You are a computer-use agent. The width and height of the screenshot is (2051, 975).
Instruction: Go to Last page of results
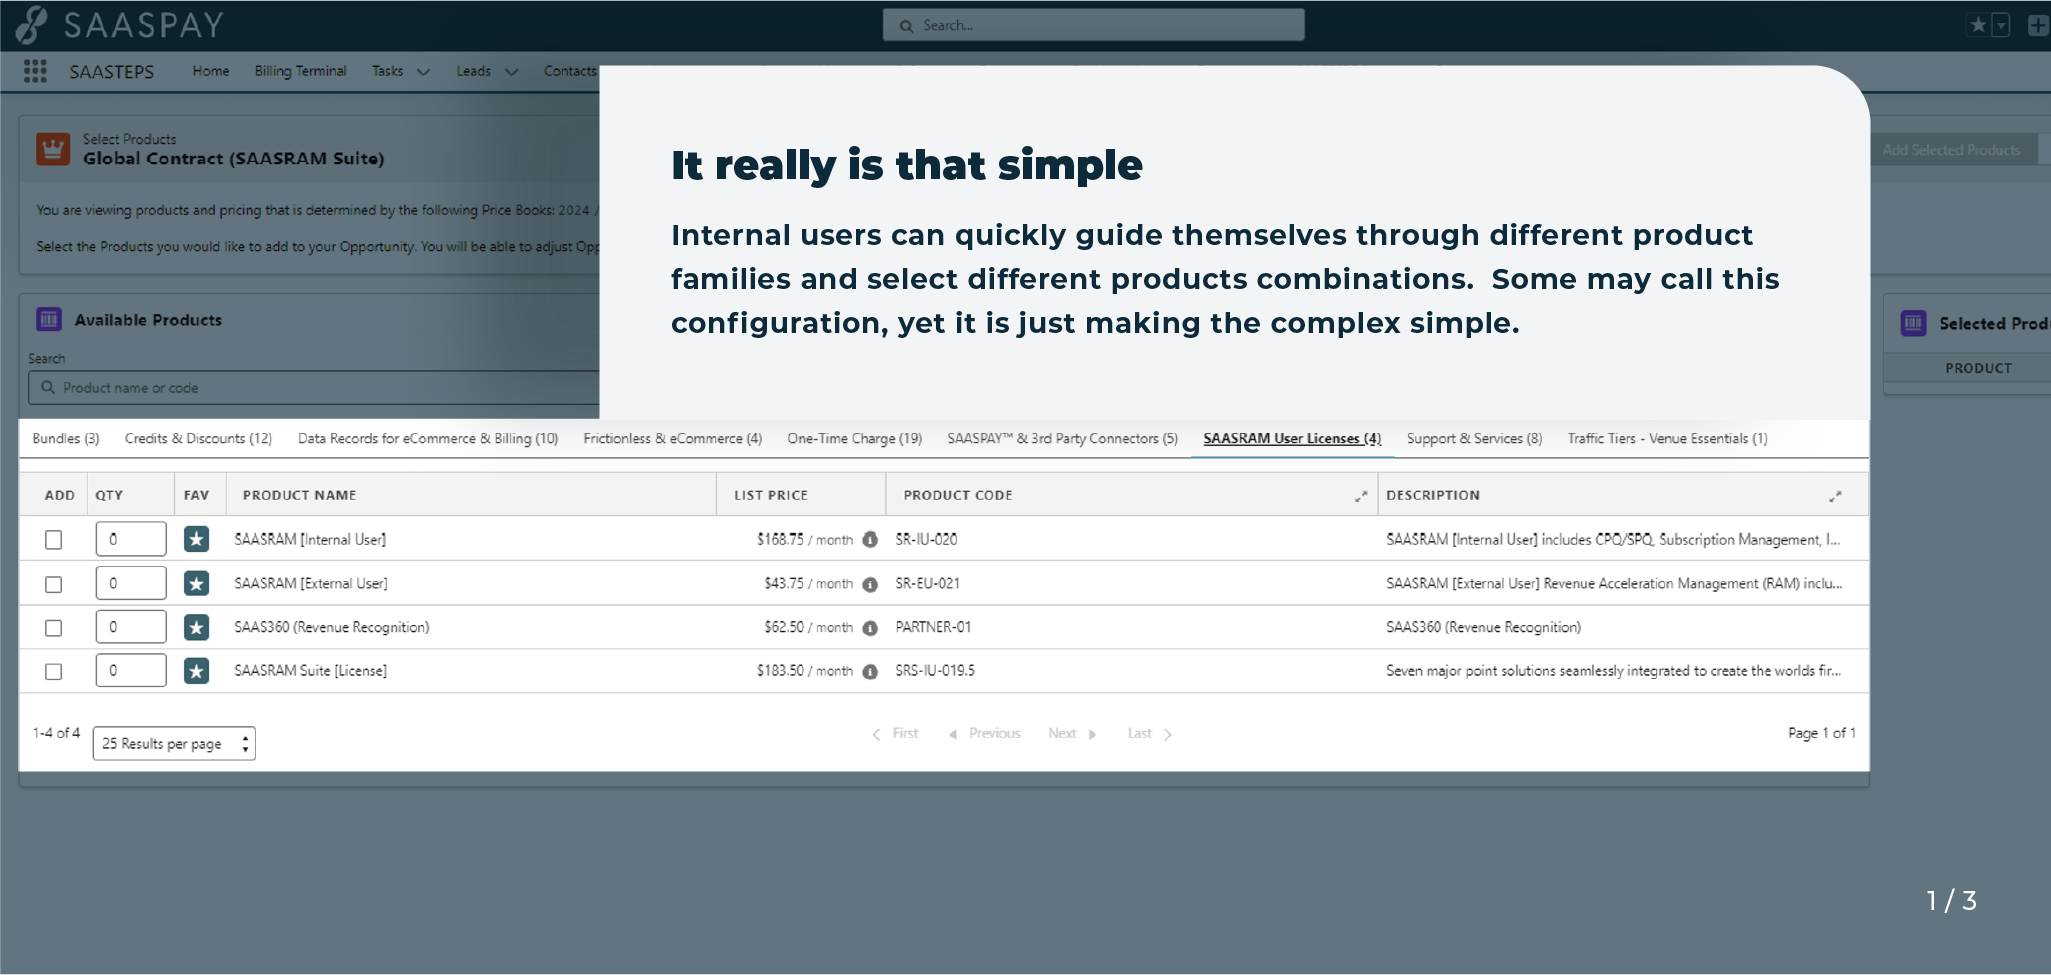(1150, 733)
